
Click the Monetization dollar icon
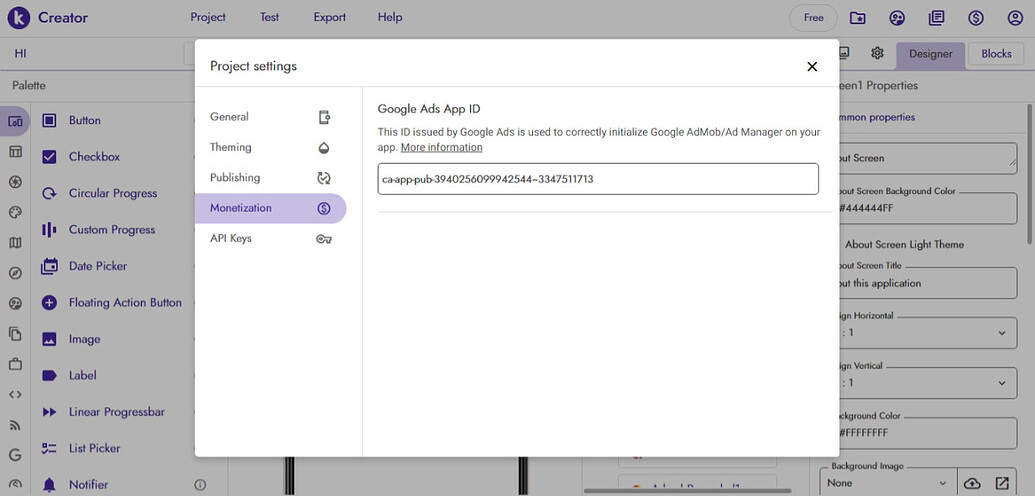coord(323,208)
